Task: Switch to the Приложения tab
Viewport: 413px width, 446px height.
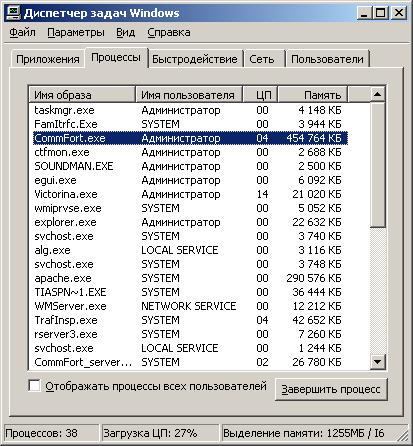Action: tap(48, 59)
